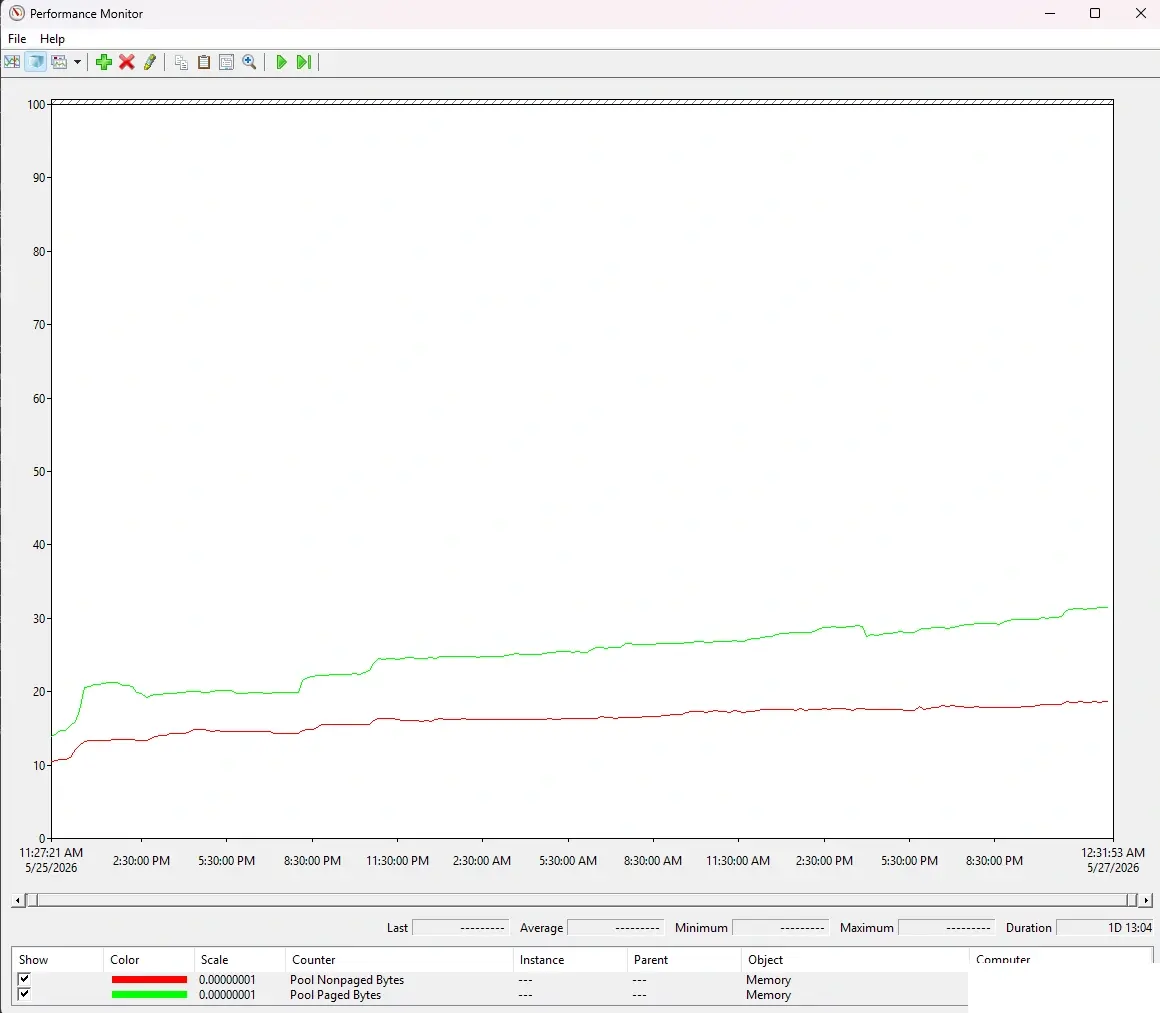This screenshot has width=1160, height=1013.
Task: Click the View Log Data icon
Action: pos(36,62)
